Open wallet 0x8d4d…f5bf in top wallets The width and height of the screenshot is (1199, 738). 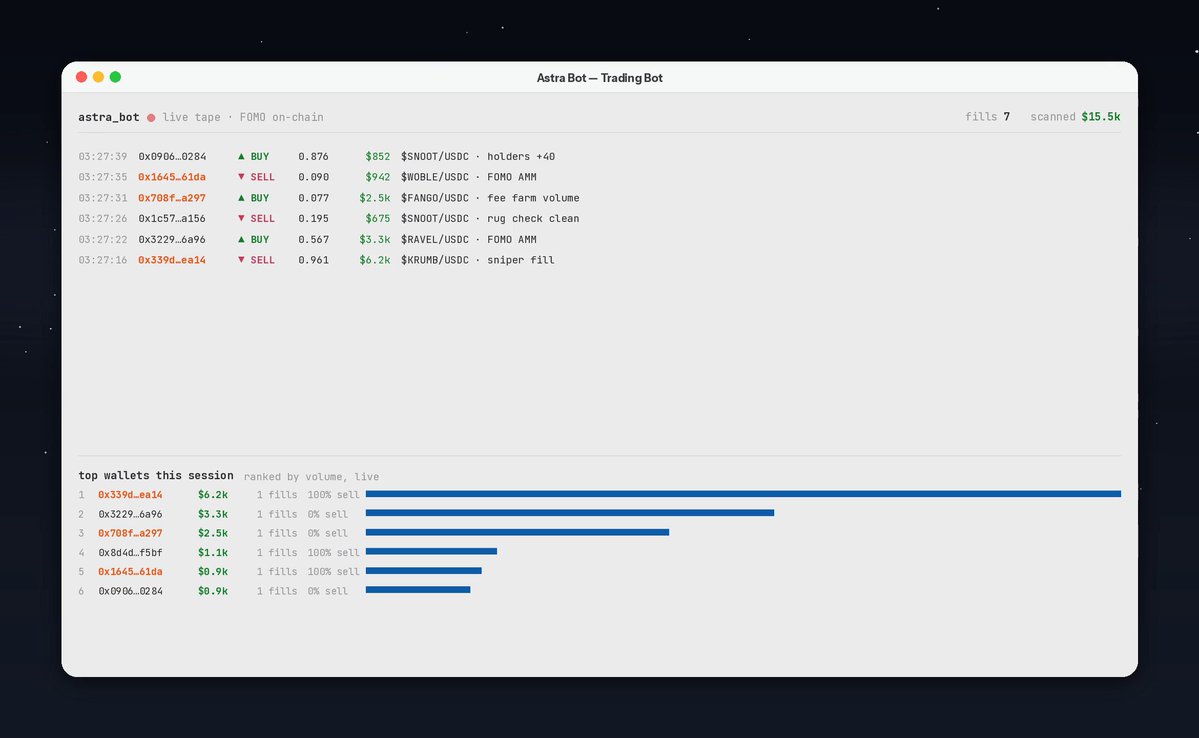[130, 552]
